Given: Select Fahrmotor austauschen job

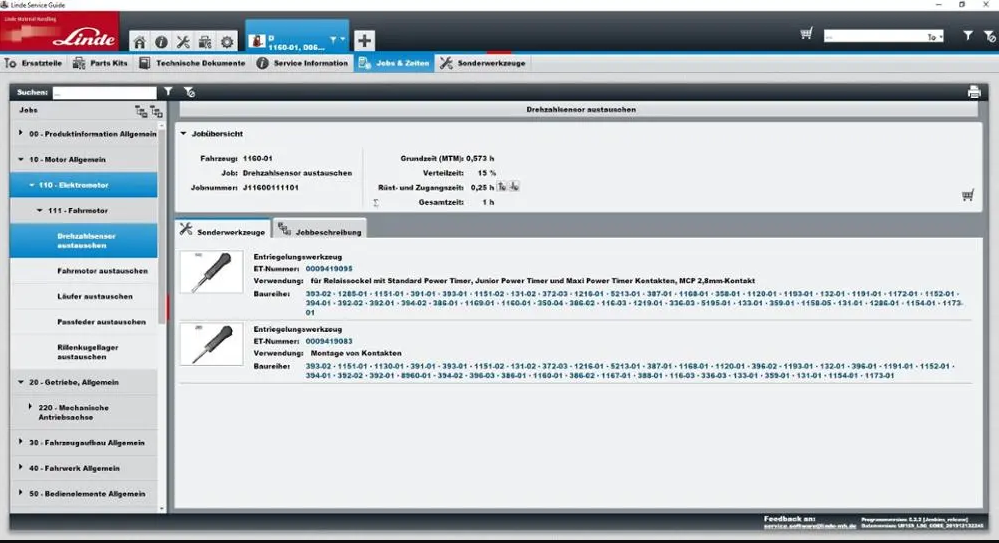Looking at the screenshot, I should click(x=102, y=271).
